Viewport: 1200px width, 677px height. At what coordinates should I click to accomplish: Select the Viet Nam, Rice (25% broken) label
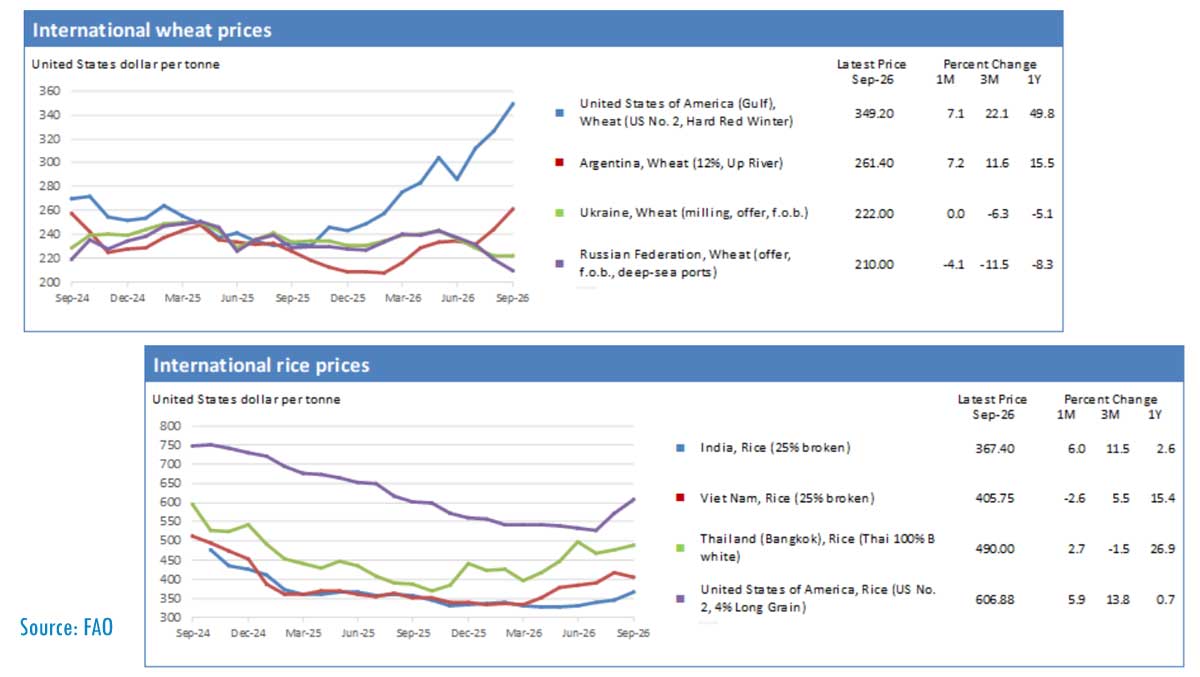coord(775,498)
